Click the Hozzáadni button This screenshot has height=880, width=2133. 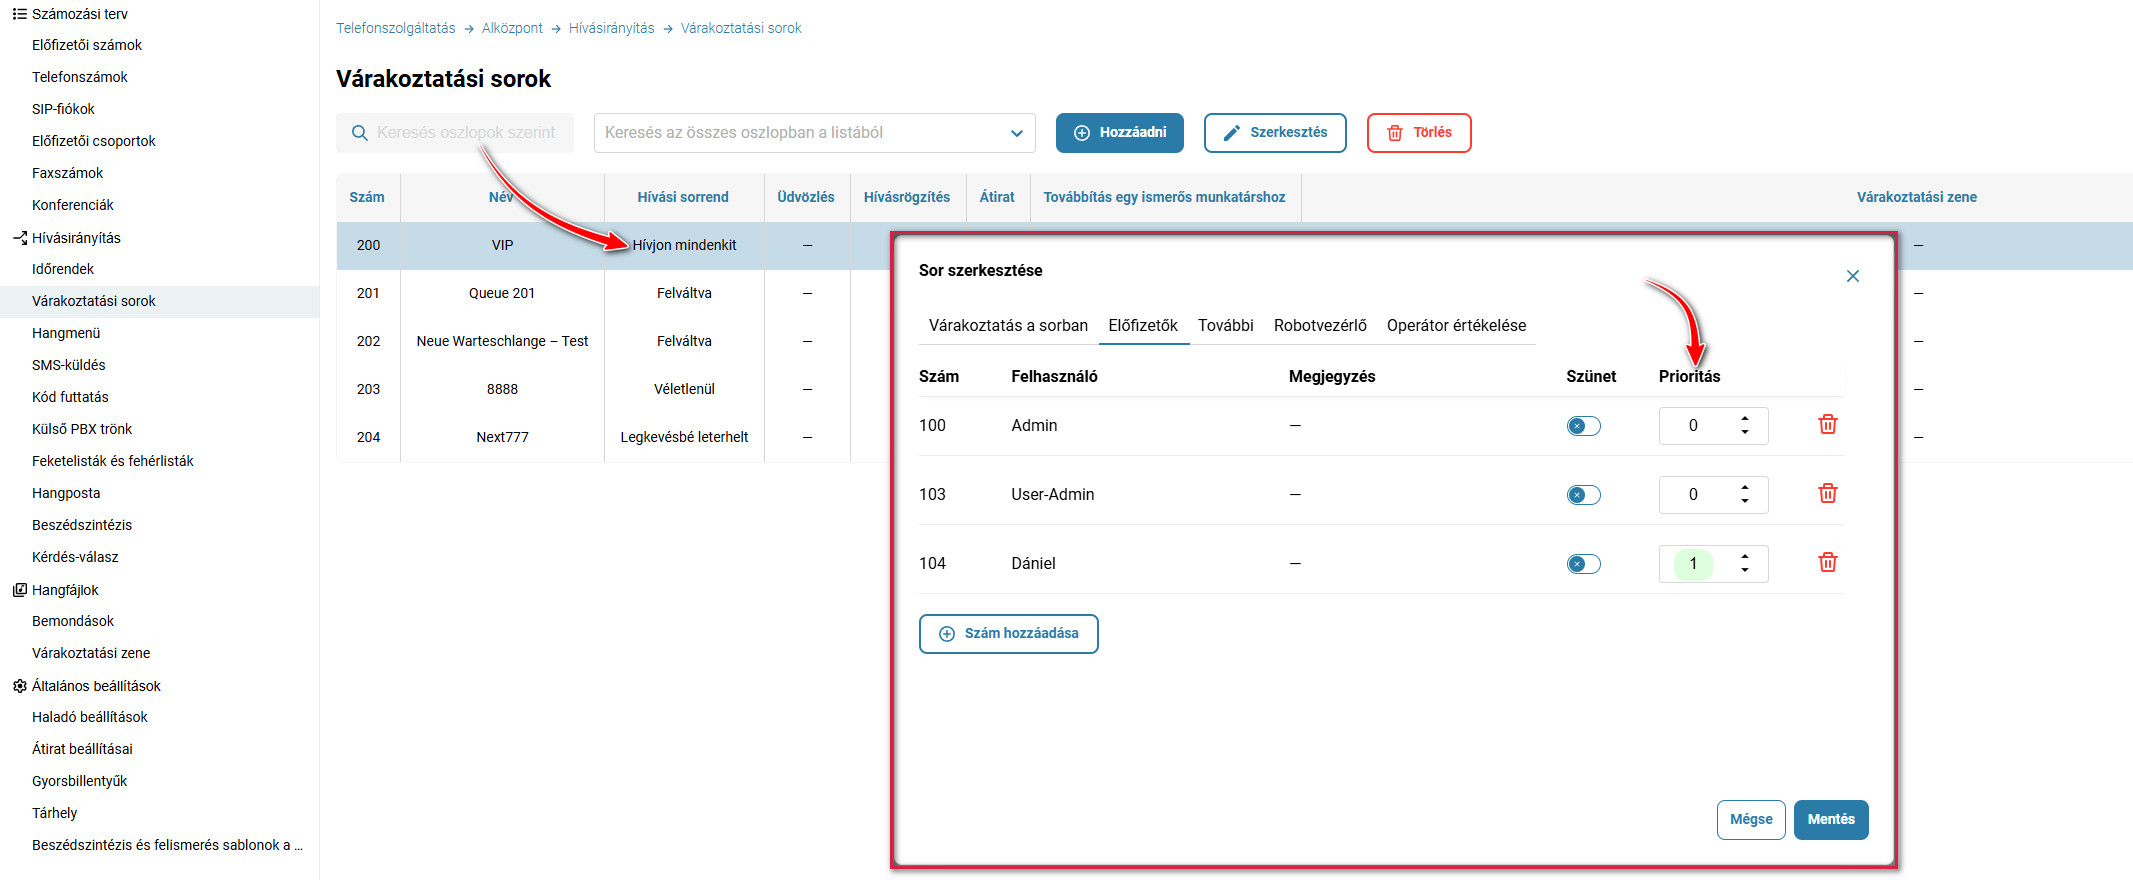coord(1120,133)
